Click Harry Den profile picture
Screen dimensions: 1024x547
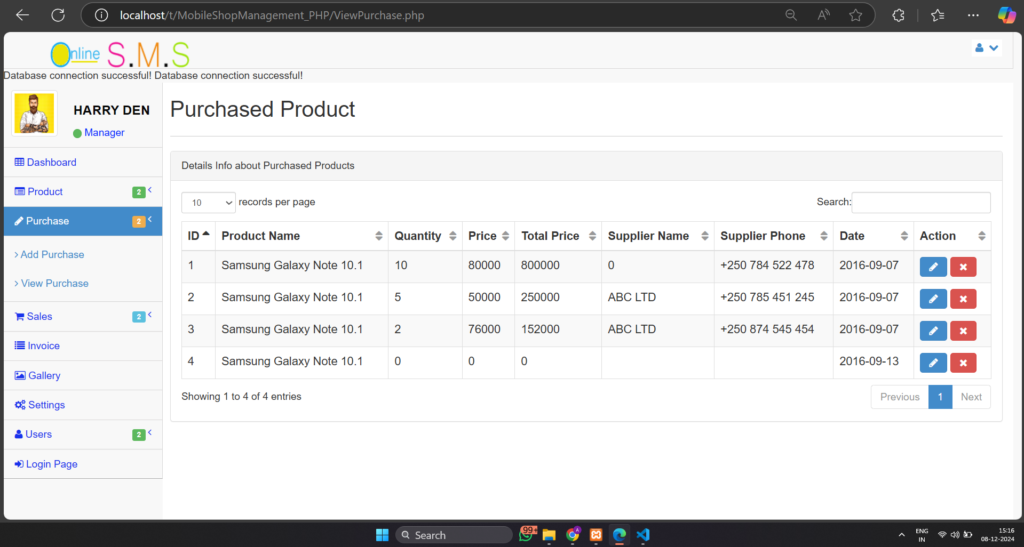point(34,114)
